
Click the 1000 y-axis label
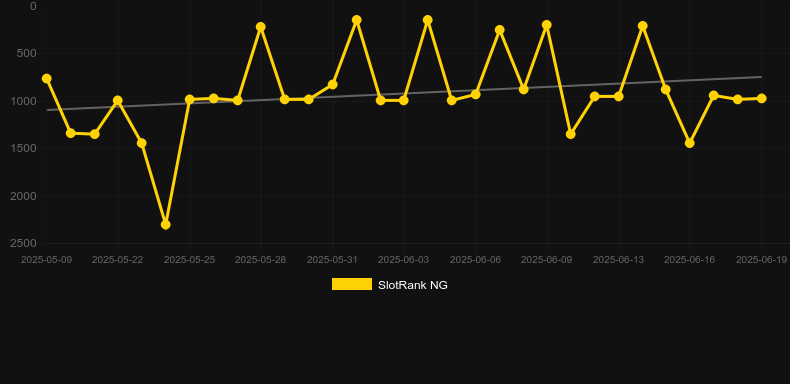tap(24, 101)
